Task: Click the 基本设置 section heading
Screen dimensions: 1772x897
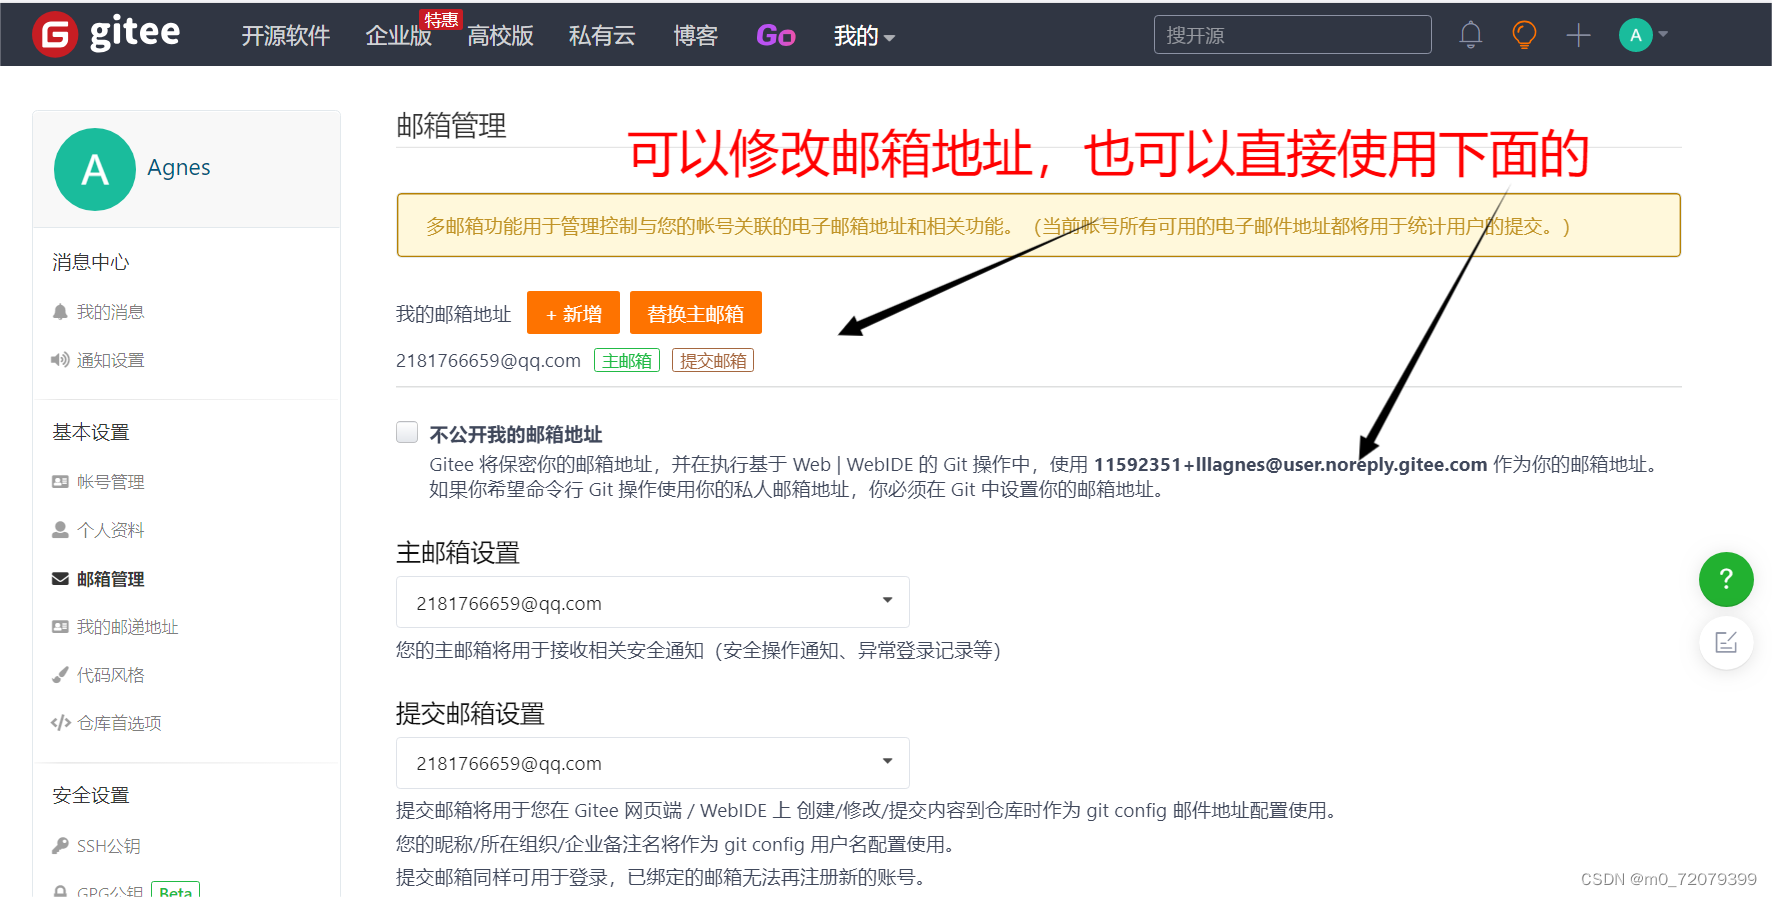Action: (x=91, y=432)
